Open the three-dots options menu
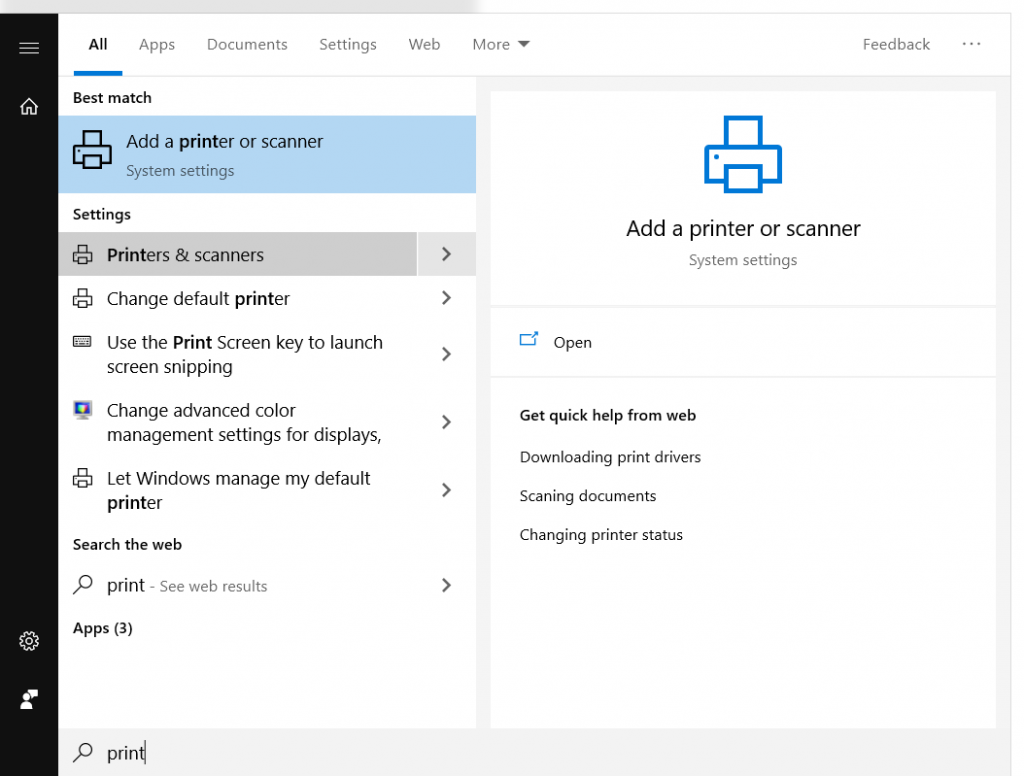1024x776 pixels. (971, 44)
